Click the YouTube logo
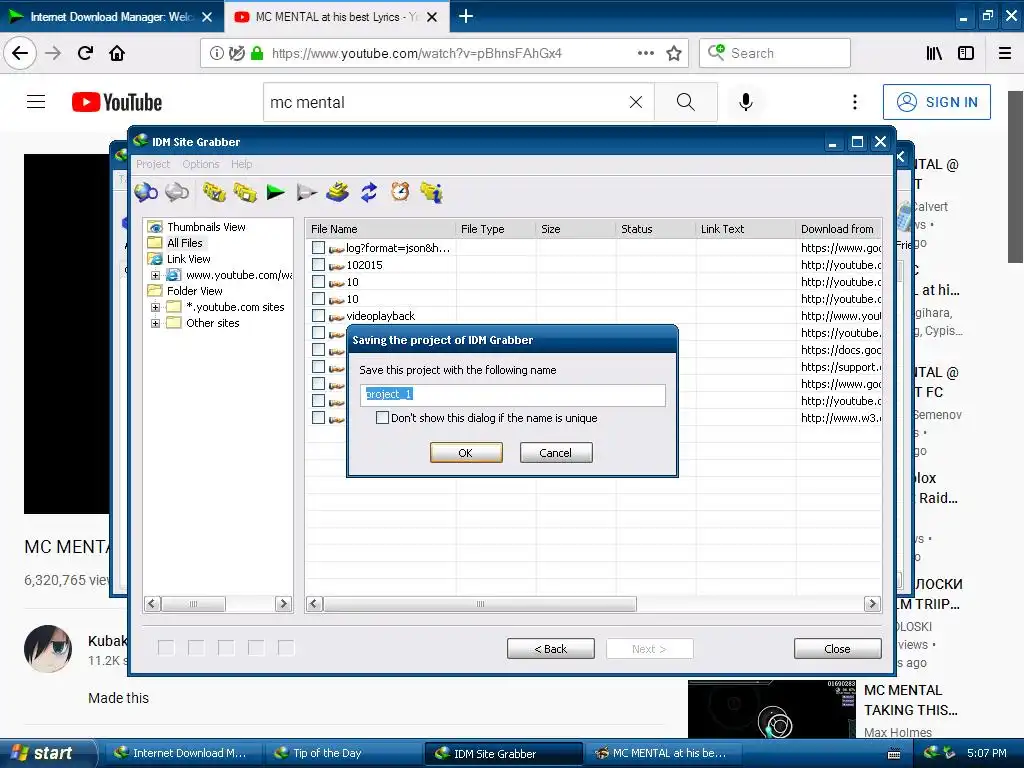 point(117,102)
